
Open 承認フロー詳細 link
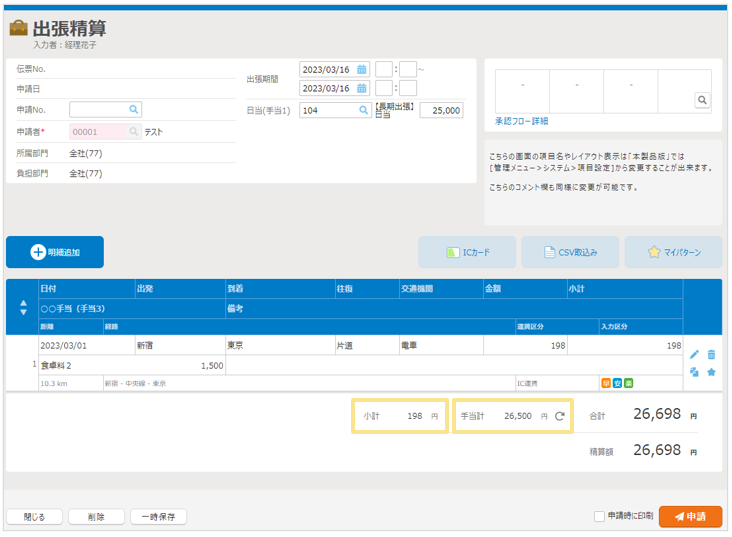(x=521, y=121)
